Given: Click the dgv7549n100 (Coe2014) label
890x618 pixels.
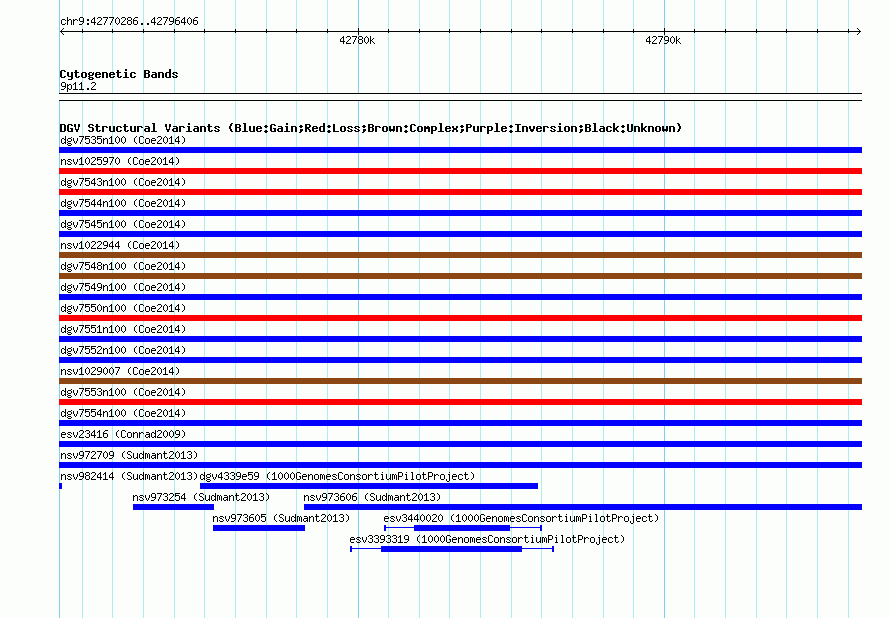Looking at the screenshot, I should coord(123,287).
